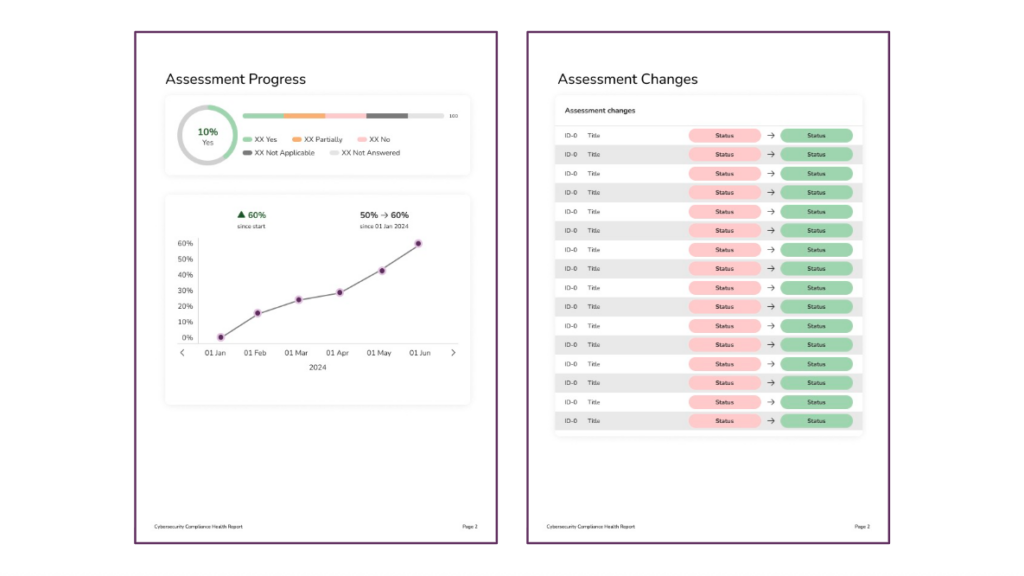
Task: Click the 2024 year label under the chart
Action: coord(317,367)
